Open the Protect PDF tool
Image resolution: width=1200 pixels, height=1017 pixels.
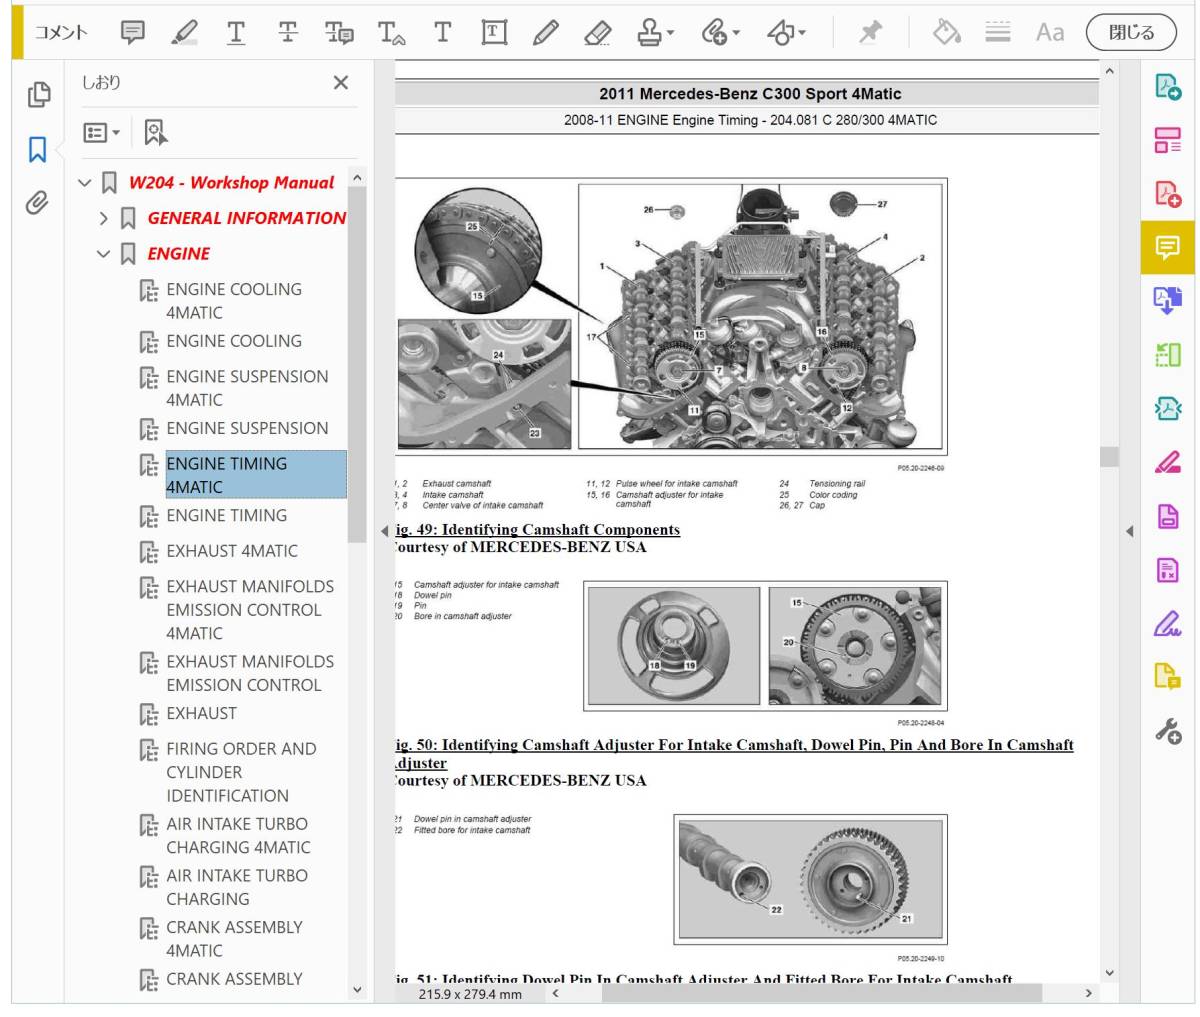click(x=1168, y=516)
